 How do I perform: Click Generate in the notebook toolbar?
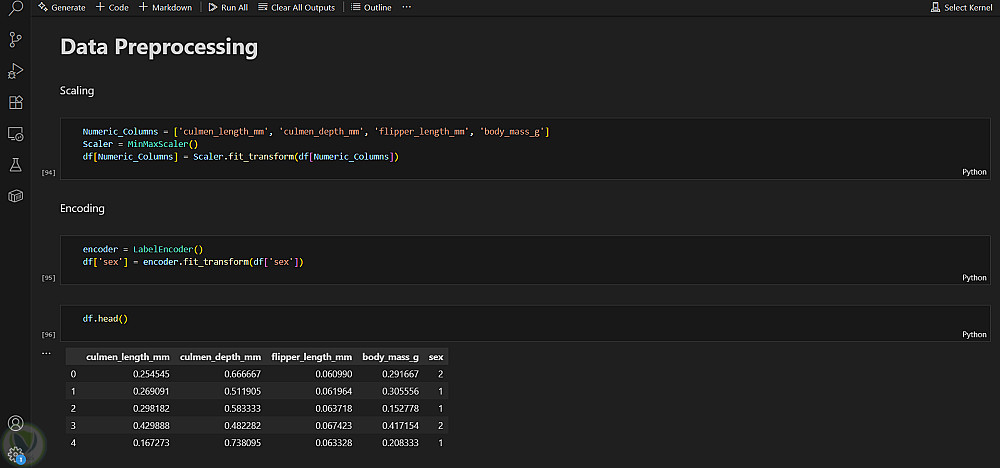coord(61,7)
